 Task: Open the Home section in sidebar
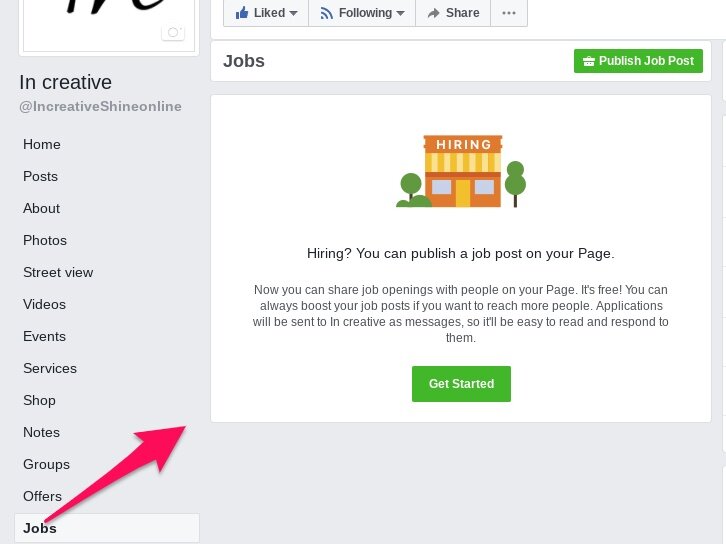pos(42,144)
